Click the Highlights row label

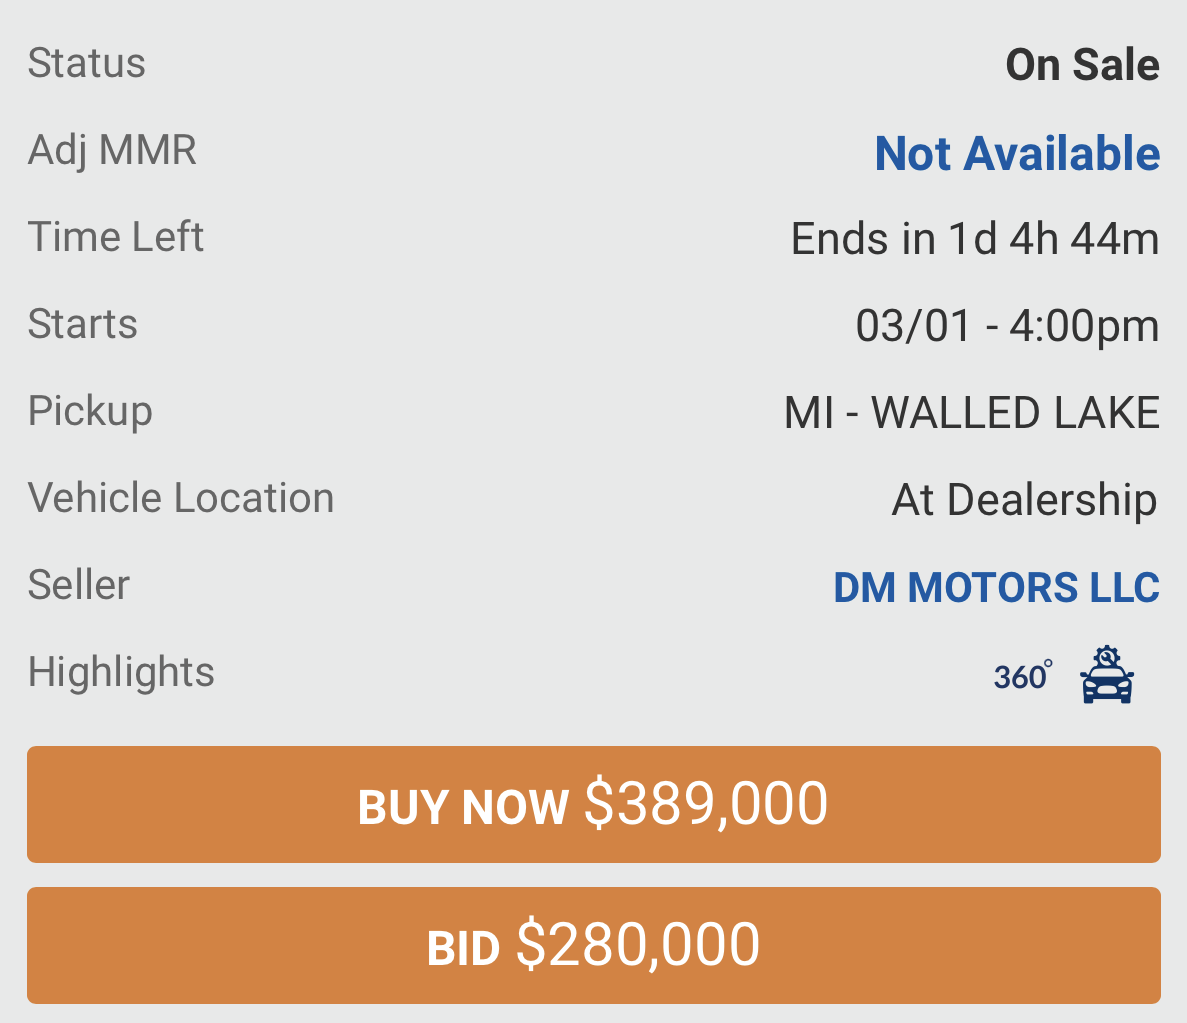[121, 672]
